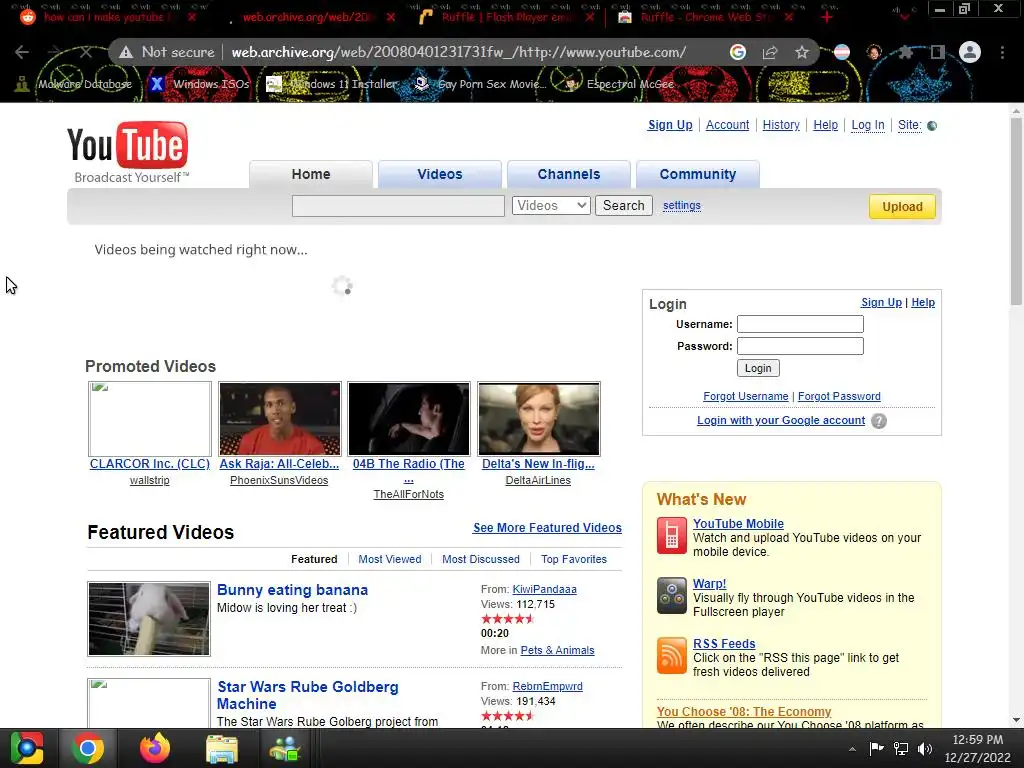1024x768 pixels.
Task: Open the Windows ISOs bookmark
Action: 200,84
